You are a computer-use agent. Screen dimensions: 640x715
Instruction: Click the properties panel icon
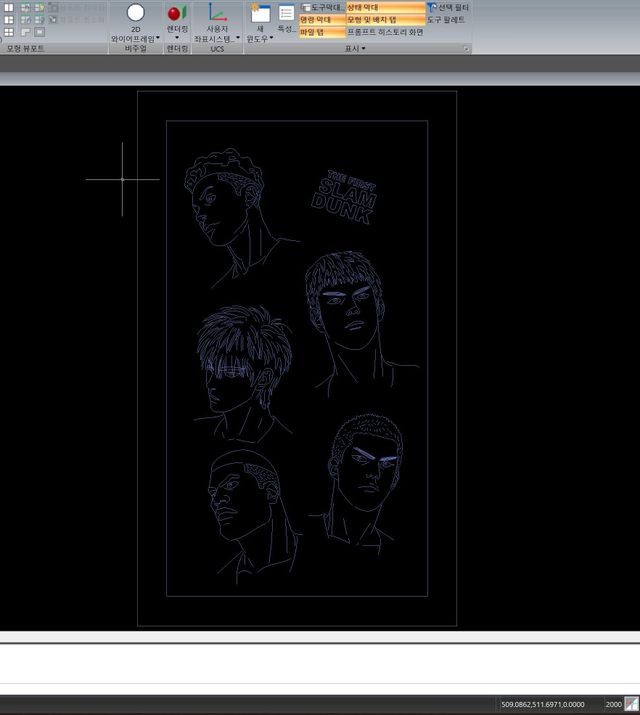point(287,13)
